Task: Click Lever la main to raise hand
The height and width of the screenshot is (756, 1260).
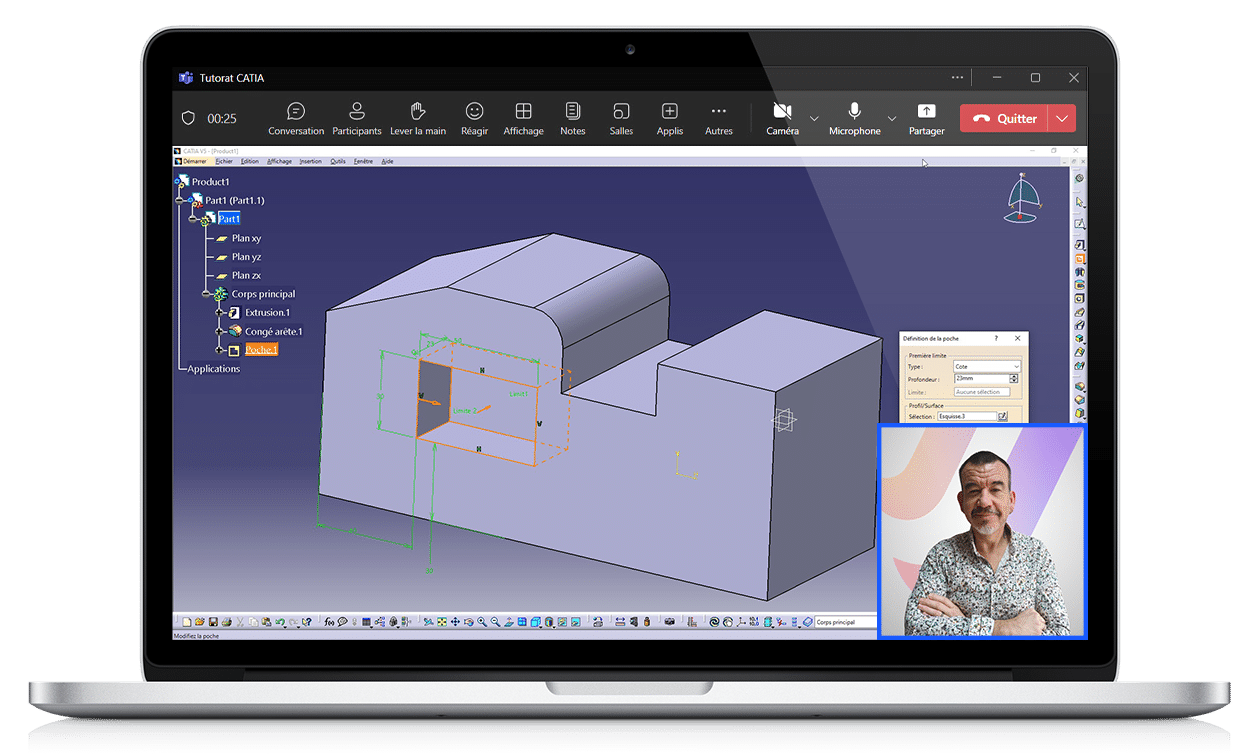Action: 418,118
